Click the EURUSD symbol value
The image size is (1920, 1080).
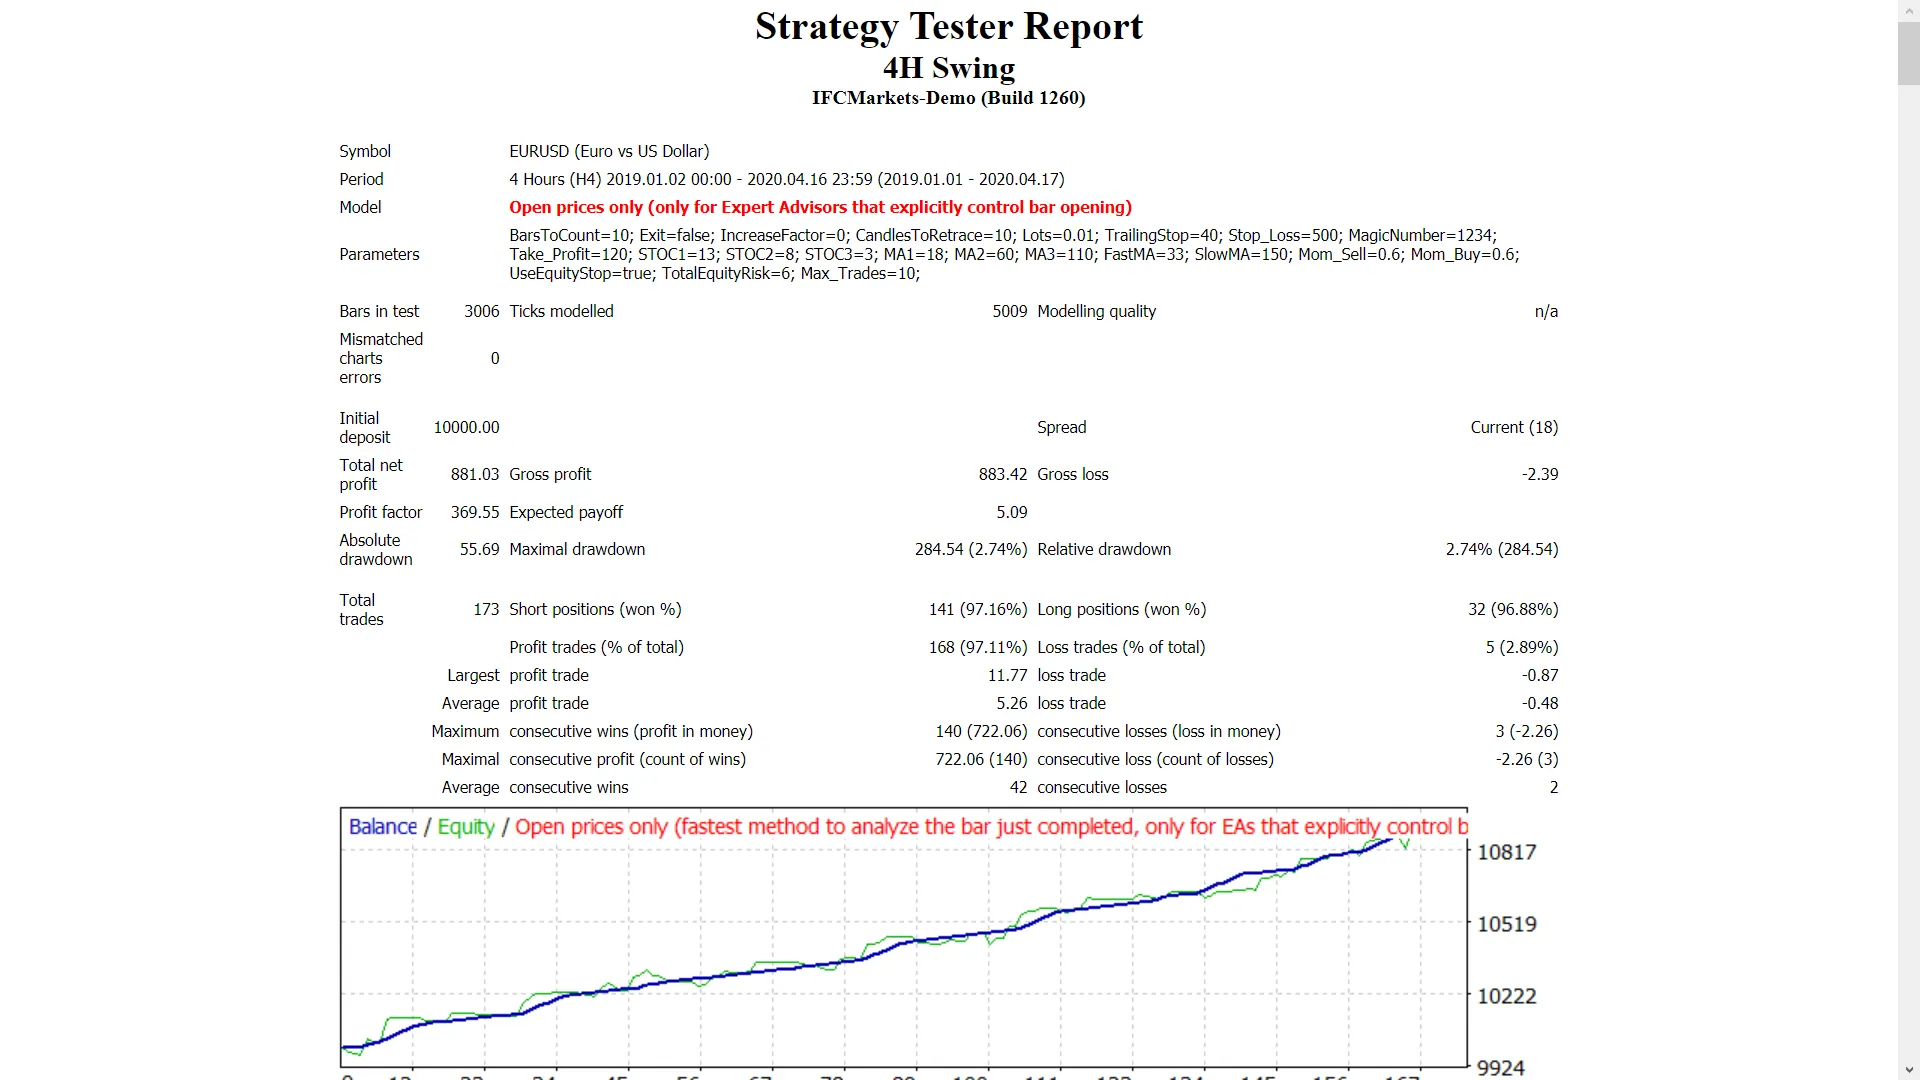coord(609,151)
